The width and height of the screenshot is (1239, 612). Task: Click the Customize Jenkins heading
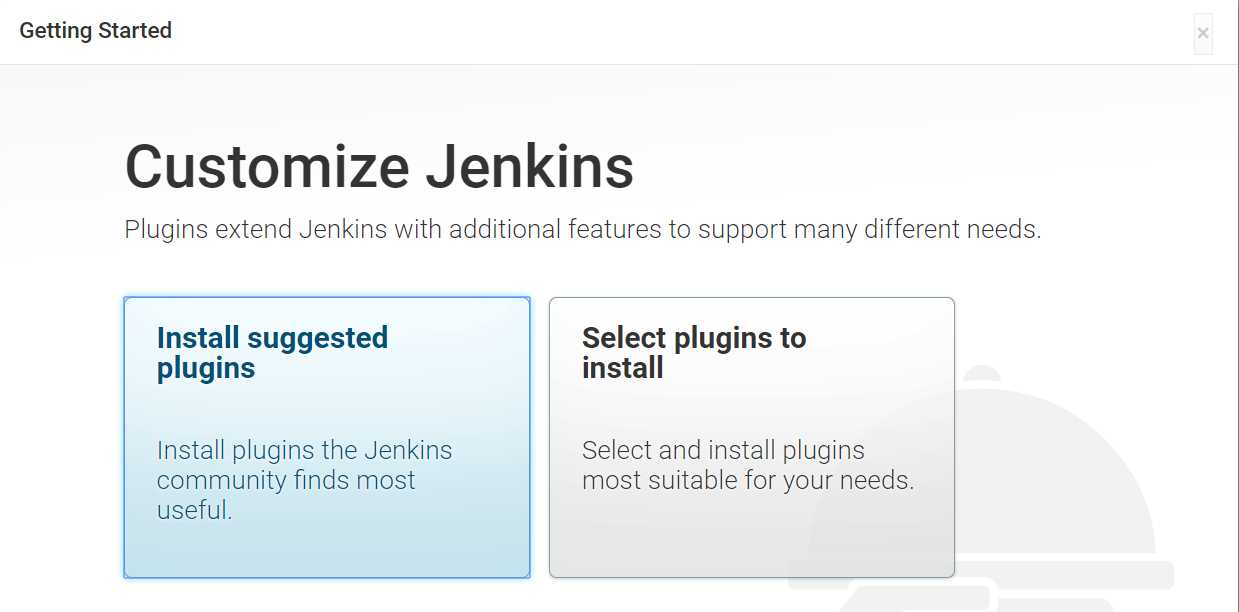(379, 166)
